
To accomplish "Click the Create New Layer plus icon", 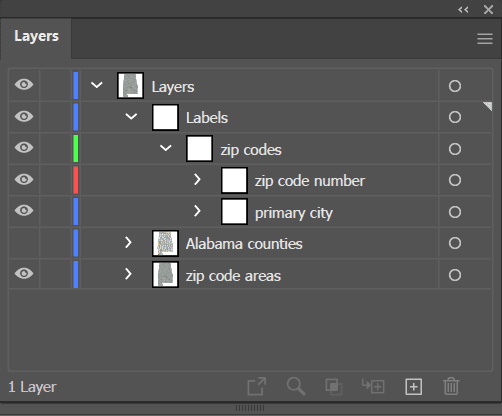I will pyautogui.click(x=414, y=387).
